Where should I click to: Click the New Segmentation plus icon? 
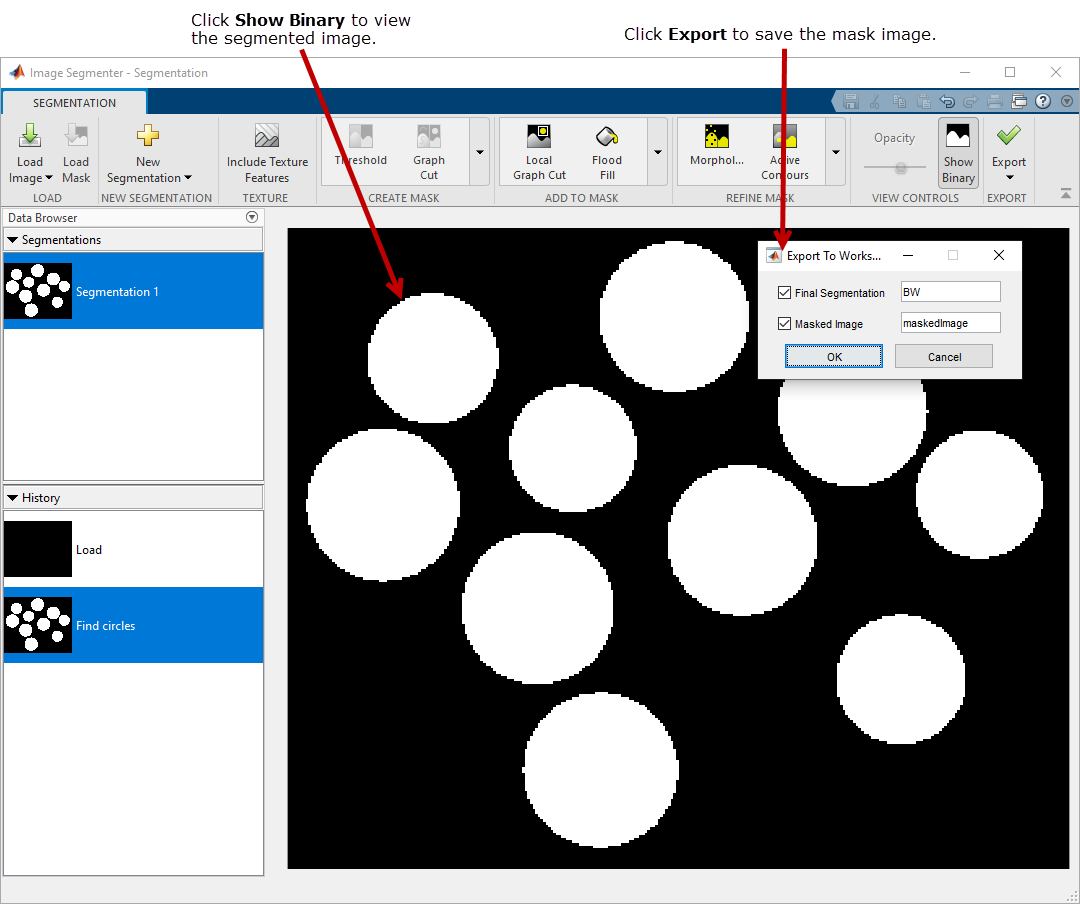(147, 136)
